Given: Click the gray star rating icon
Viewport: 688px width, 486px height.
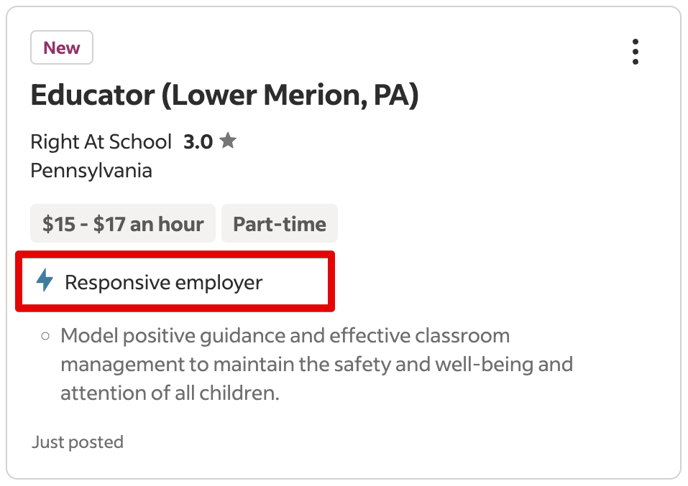Looking at the screenshot, I should point(228,141).
